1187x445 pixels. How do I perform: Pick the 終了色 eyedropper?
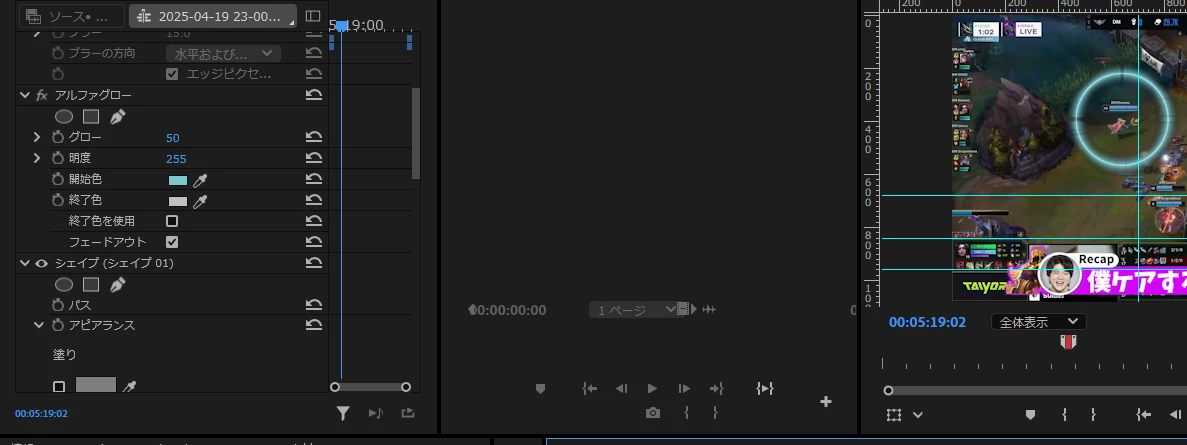coord(200,201)
